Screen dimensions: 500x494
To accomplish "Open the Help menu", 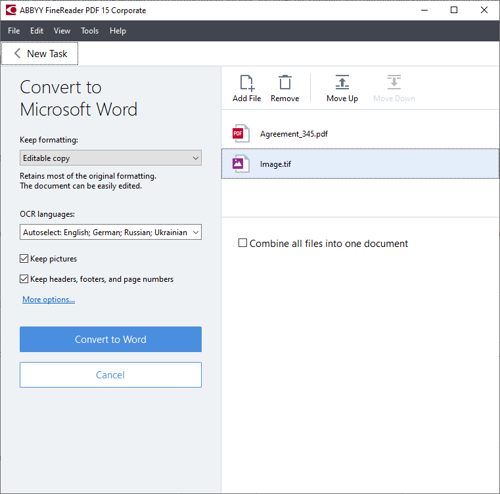I will [118, 31].
